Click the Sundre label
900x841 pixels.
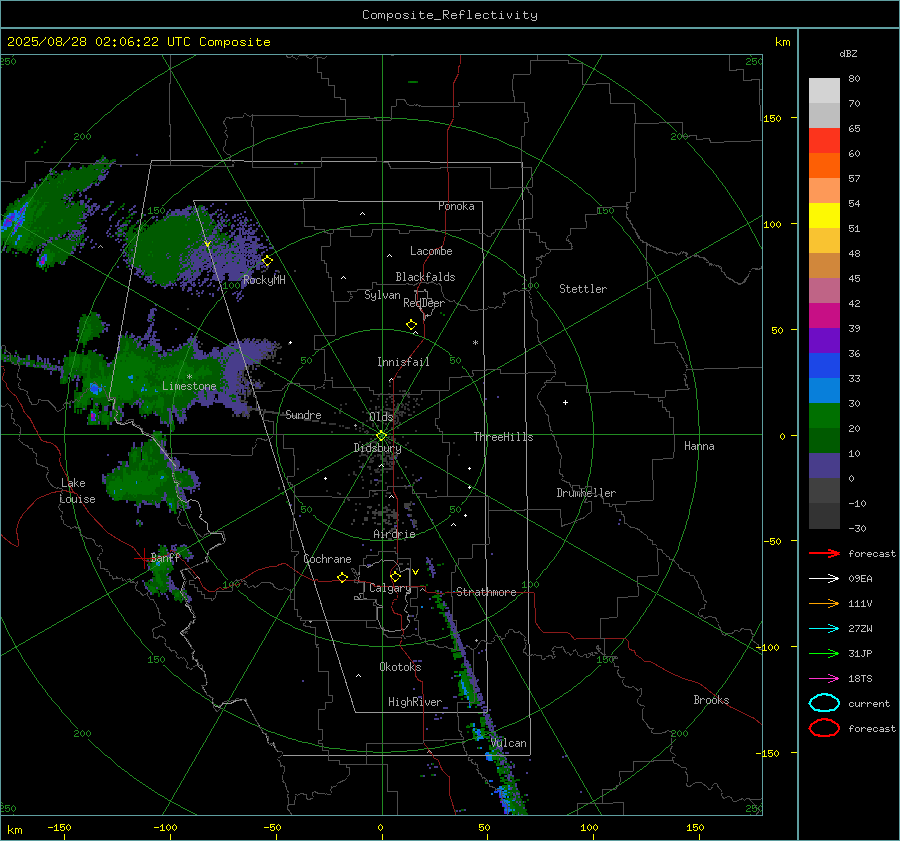pyautogui.click(x=303, y=415)
